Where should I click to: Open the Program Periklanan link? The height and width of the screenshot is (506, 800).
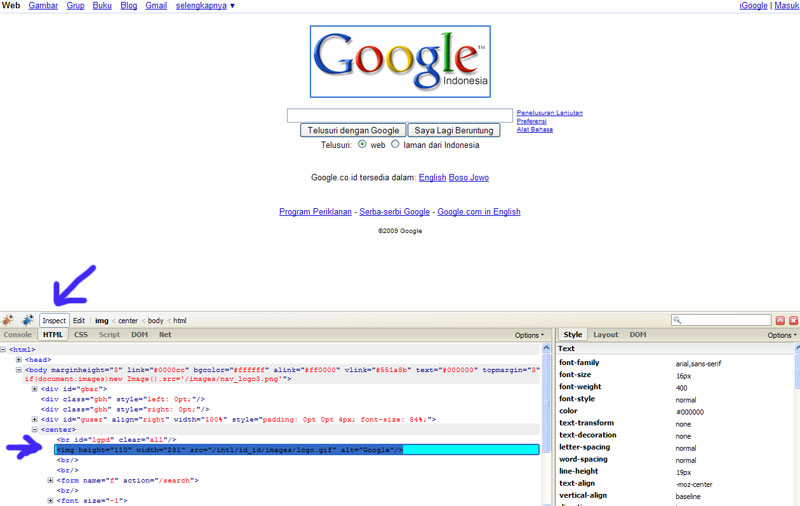click(315, 212)
